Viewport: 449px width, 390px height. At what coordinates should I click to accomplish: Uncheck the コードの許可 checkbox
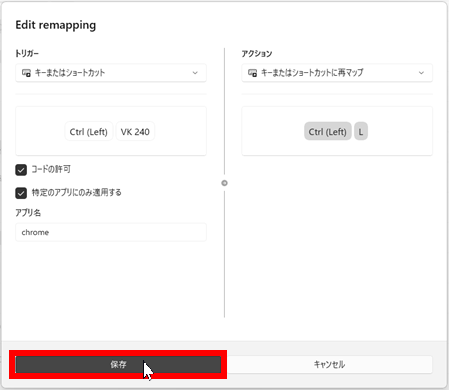21,170
